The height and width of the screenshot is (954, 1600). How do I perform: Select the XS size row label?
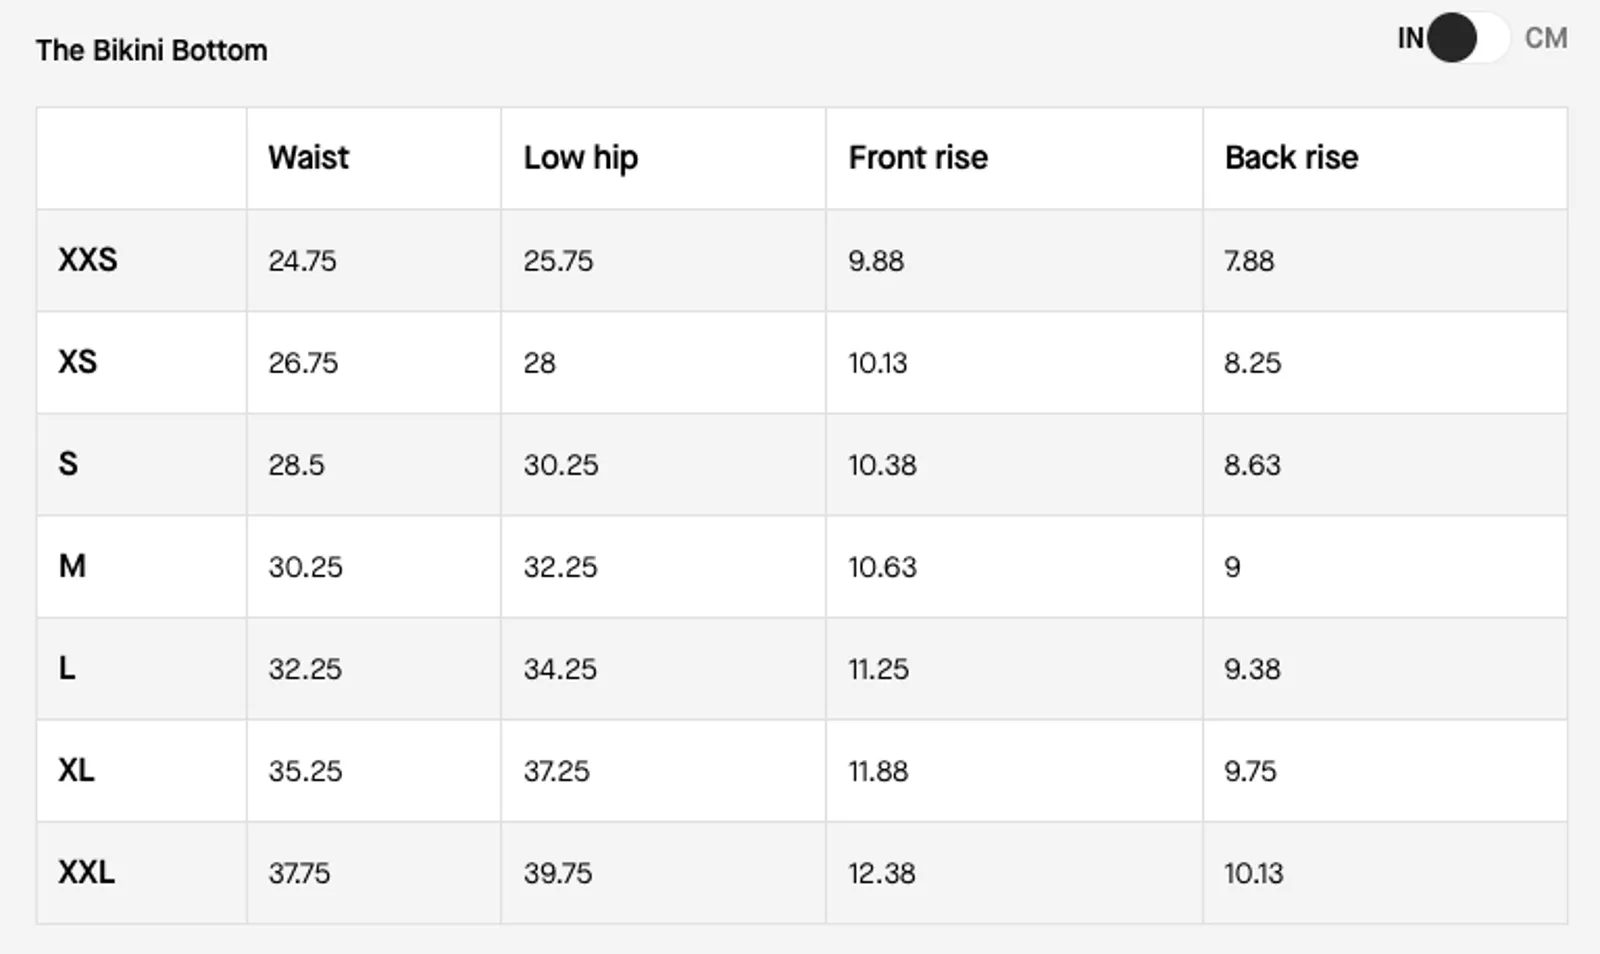[x=77, y=362]
